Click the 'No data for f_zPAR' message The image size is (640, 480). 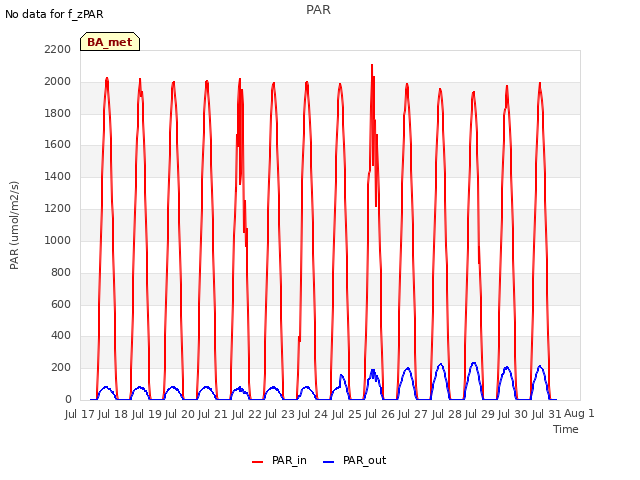click(x=54, y=14)
